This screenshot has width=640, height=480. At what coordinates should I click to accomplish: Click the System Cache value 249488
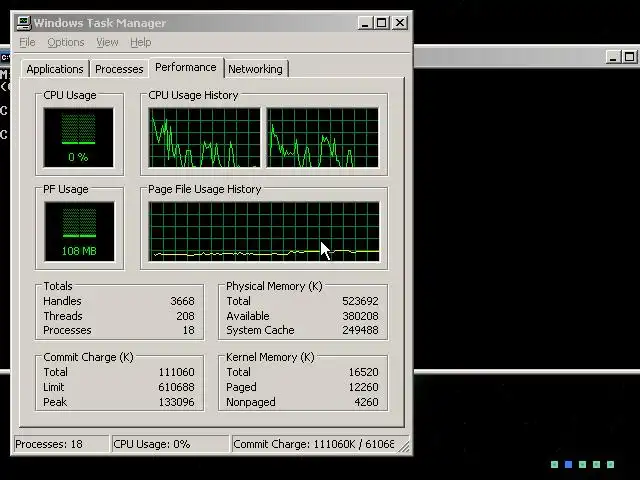pyautogui.click(x=360, y=330)
